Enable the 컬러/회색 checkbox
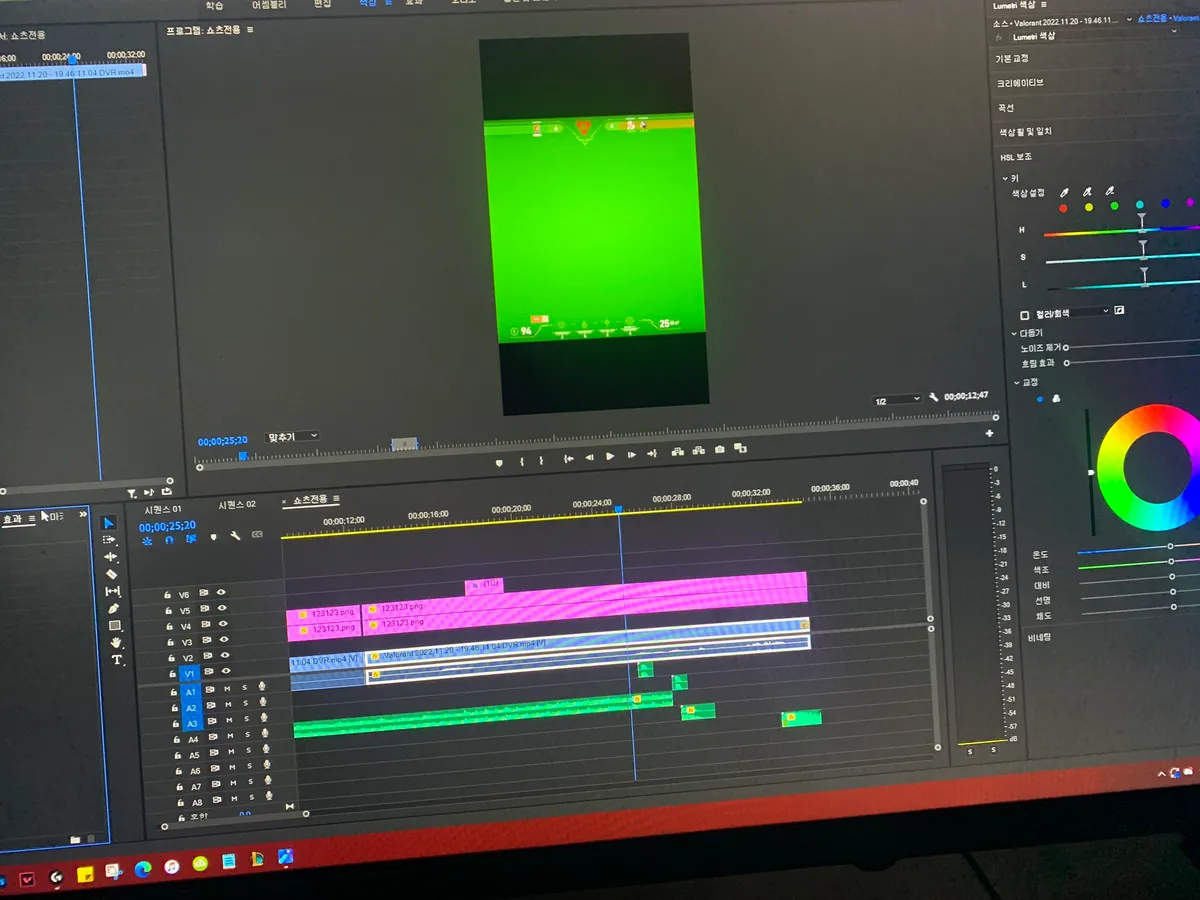The height and width of the screenshot is (900, 1200). coord(1024,313)
